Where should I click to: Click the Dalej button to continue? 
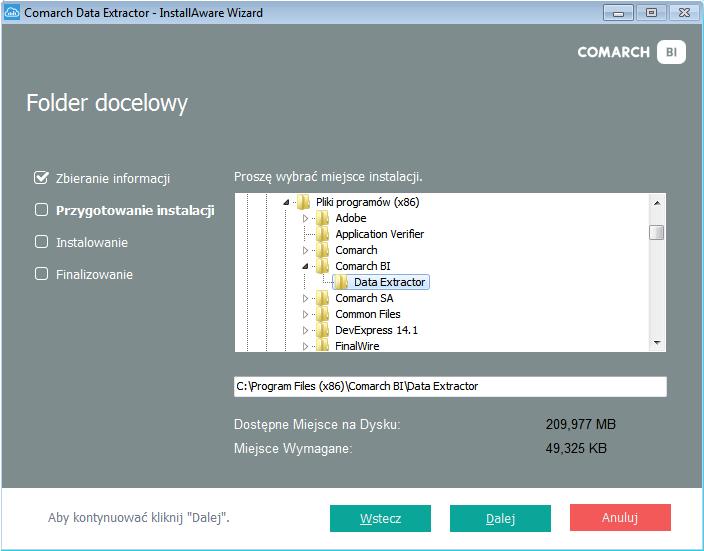point(500,518)
